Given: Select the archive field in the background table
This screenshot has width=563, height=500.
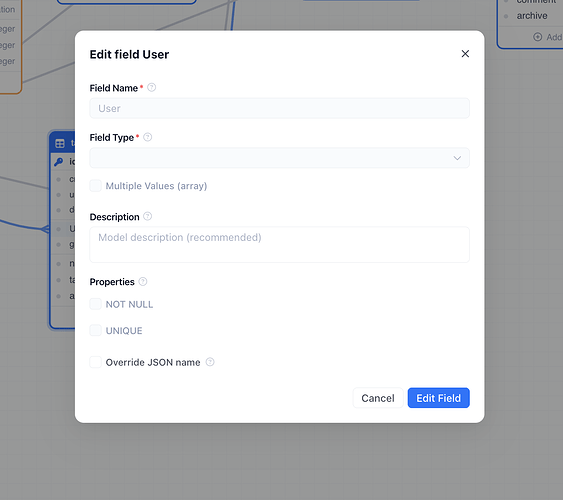Looking at the screenshot, I should click(x=532, y=16).
